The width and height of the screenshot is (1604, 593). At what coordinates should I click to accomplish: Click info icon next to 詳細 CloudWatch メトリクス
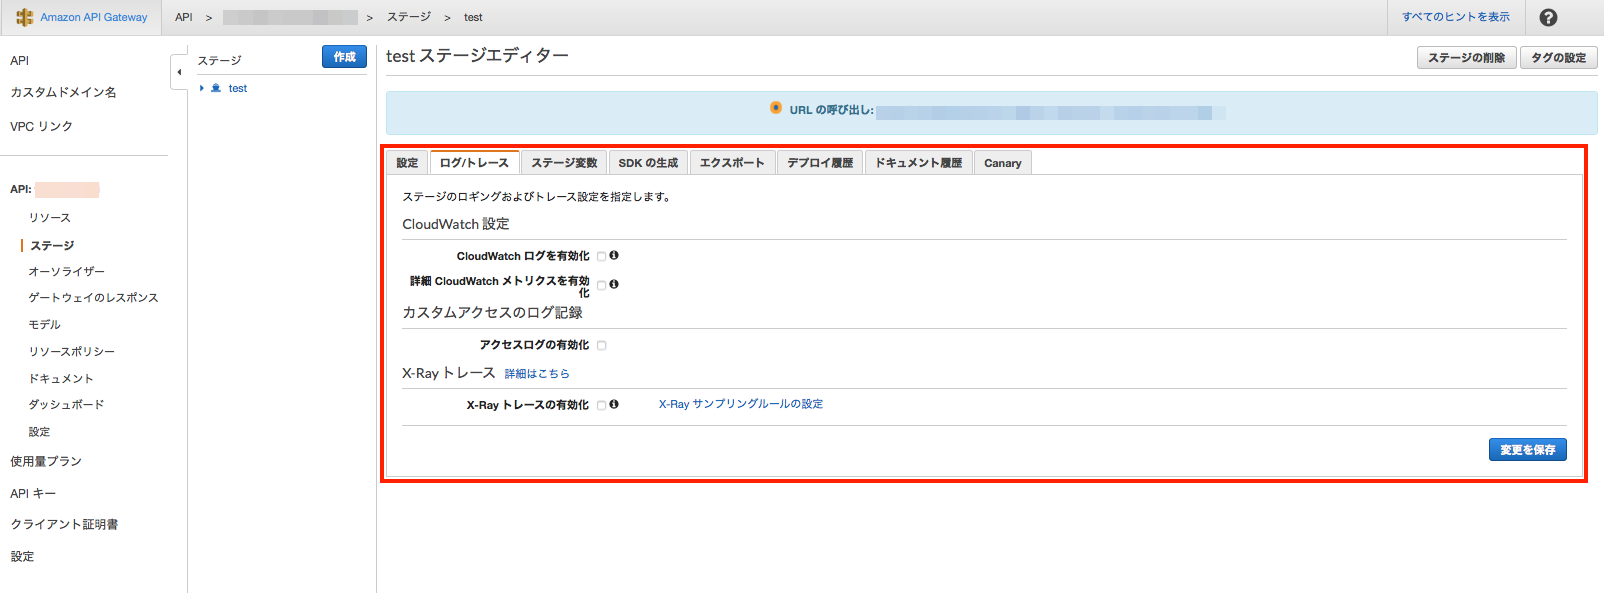(x=614, y=284)
